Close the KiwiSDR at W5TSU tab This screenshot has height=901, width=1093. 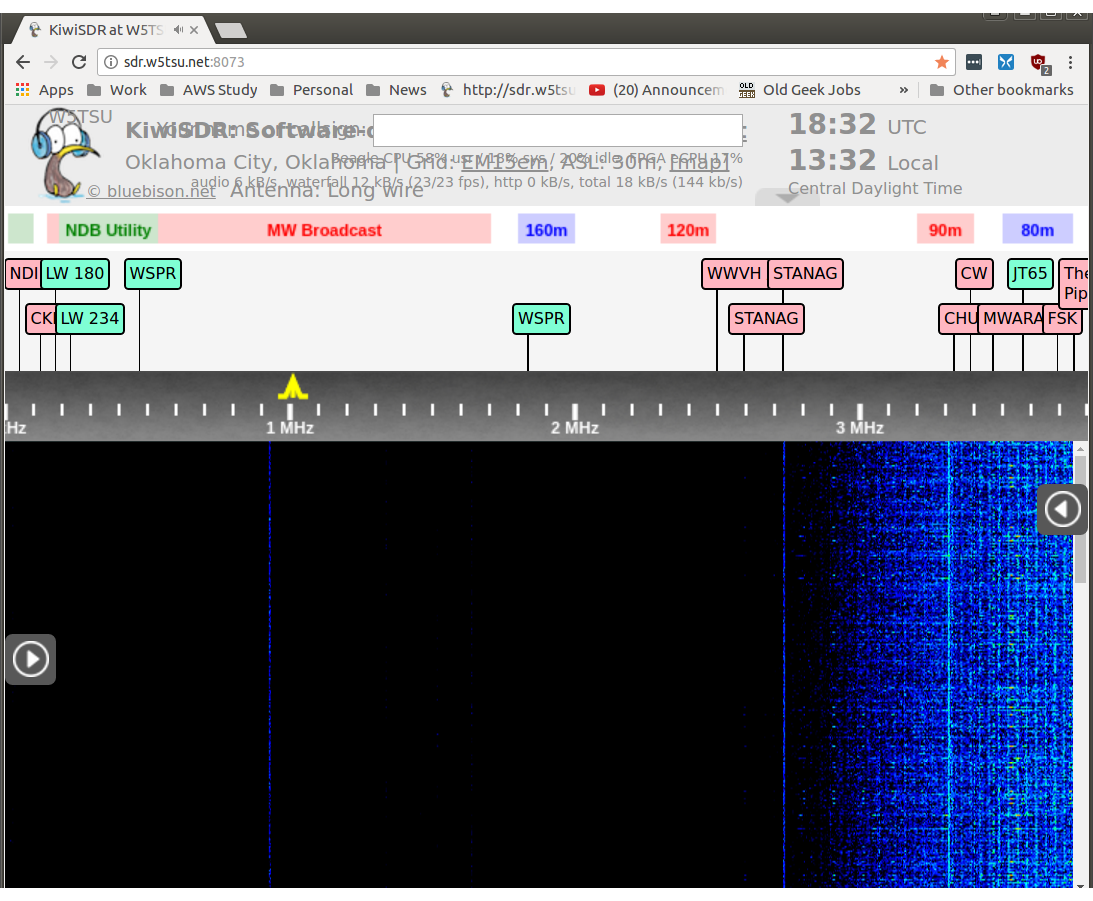(x=194, y=30)
